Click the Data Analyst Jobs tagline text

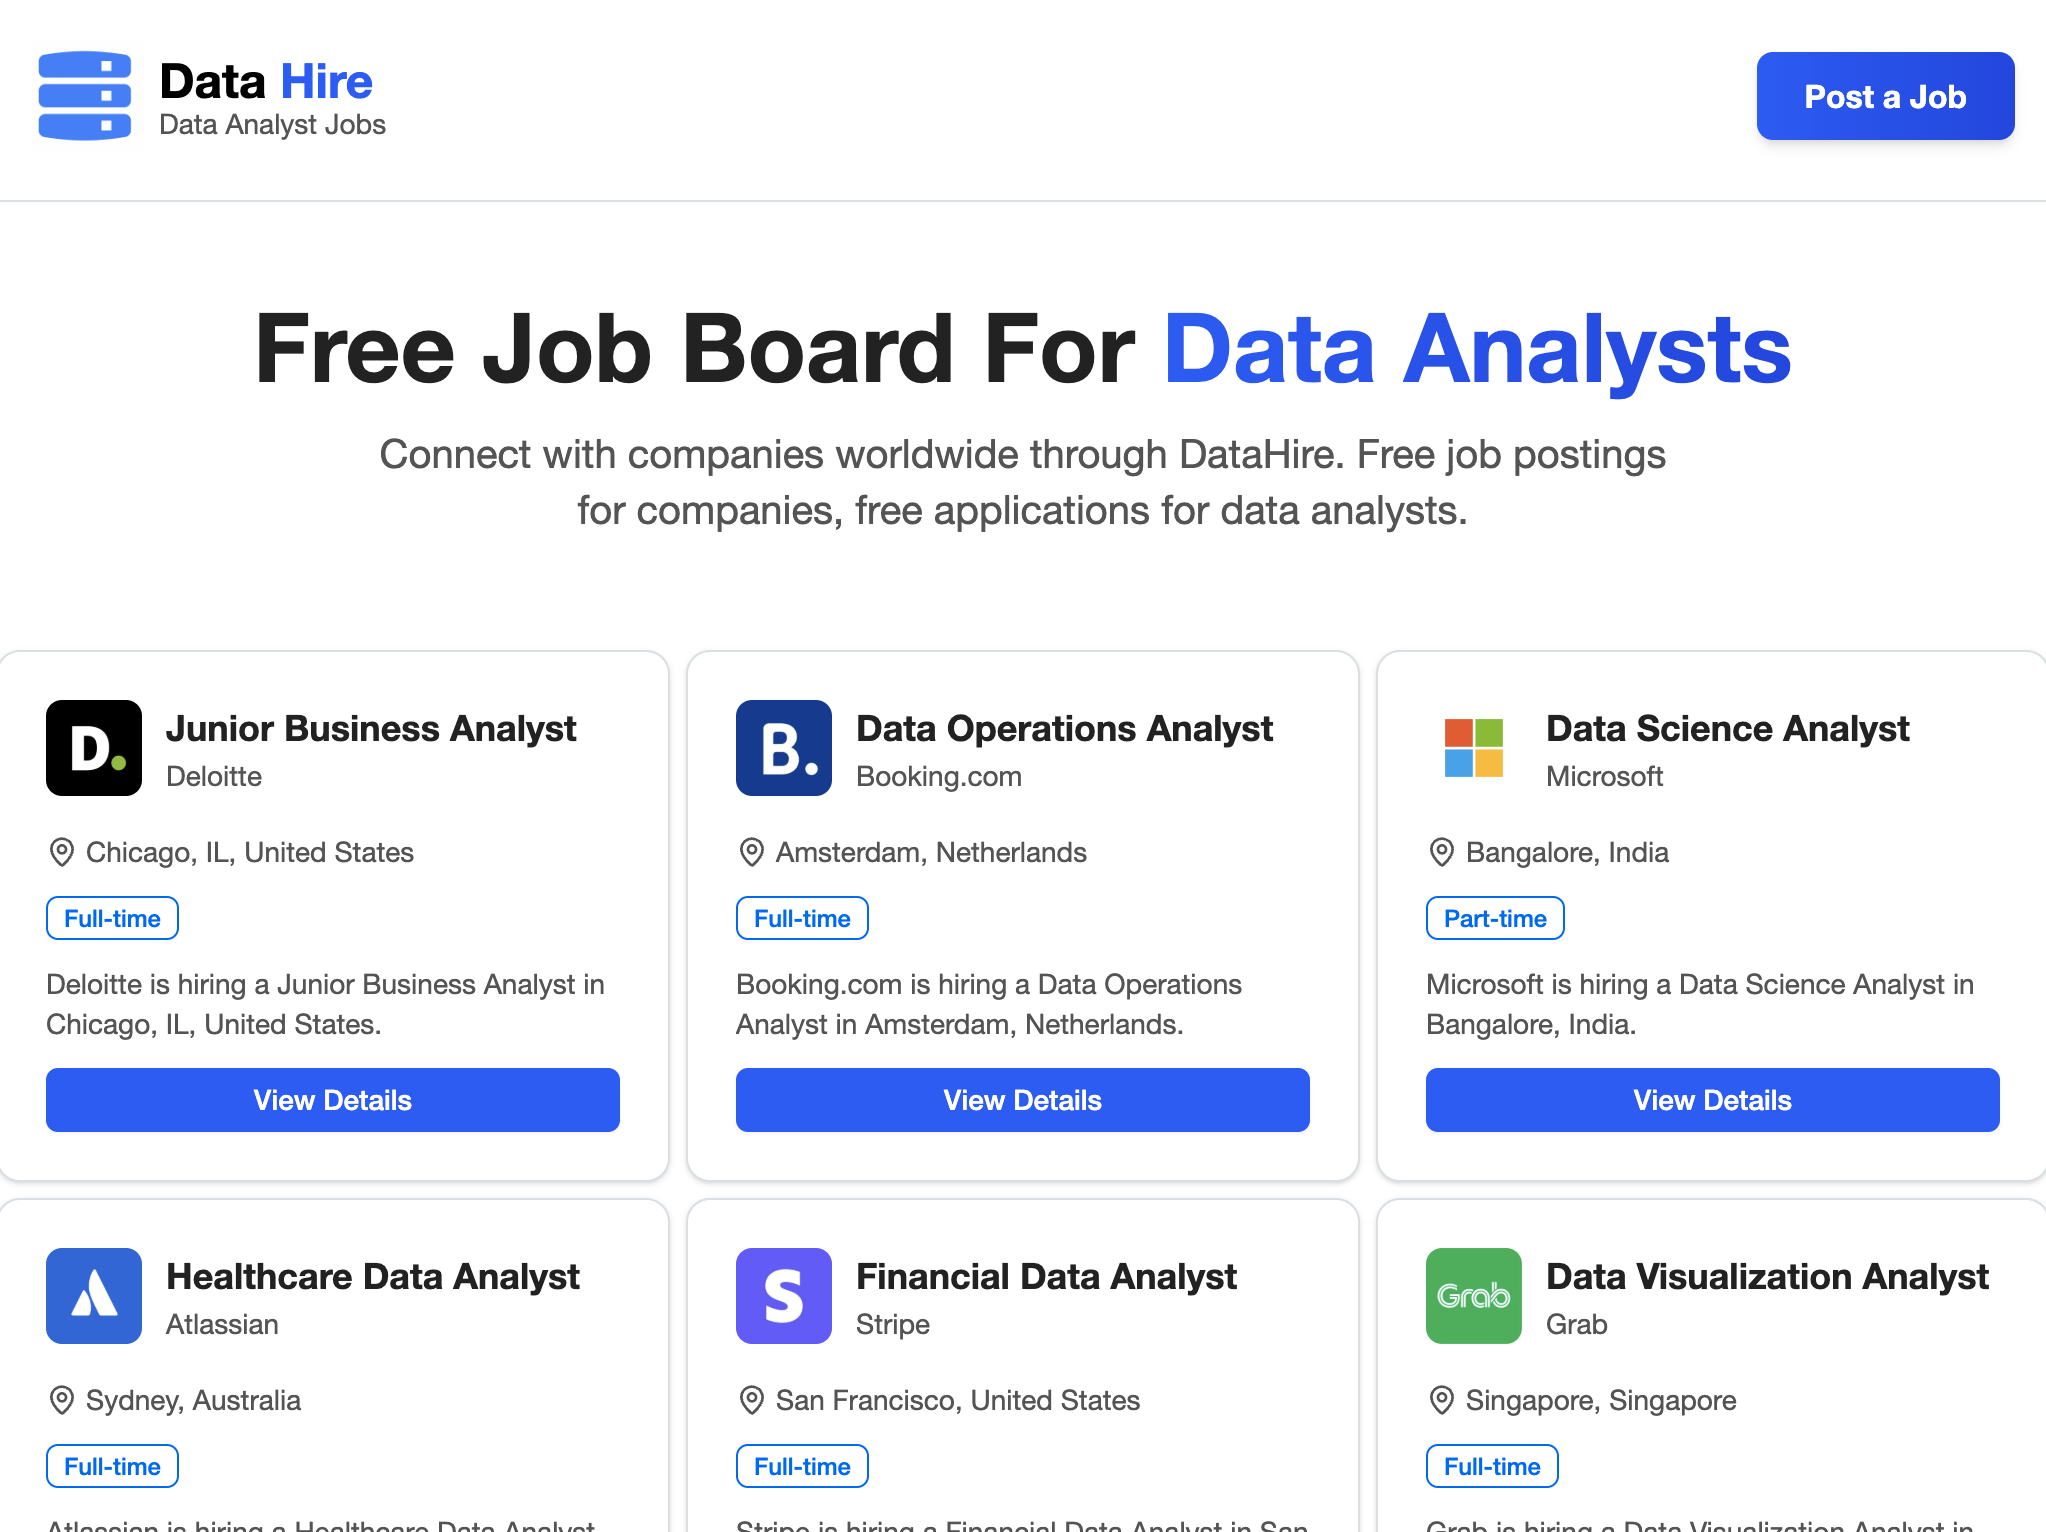click(272, 124)
